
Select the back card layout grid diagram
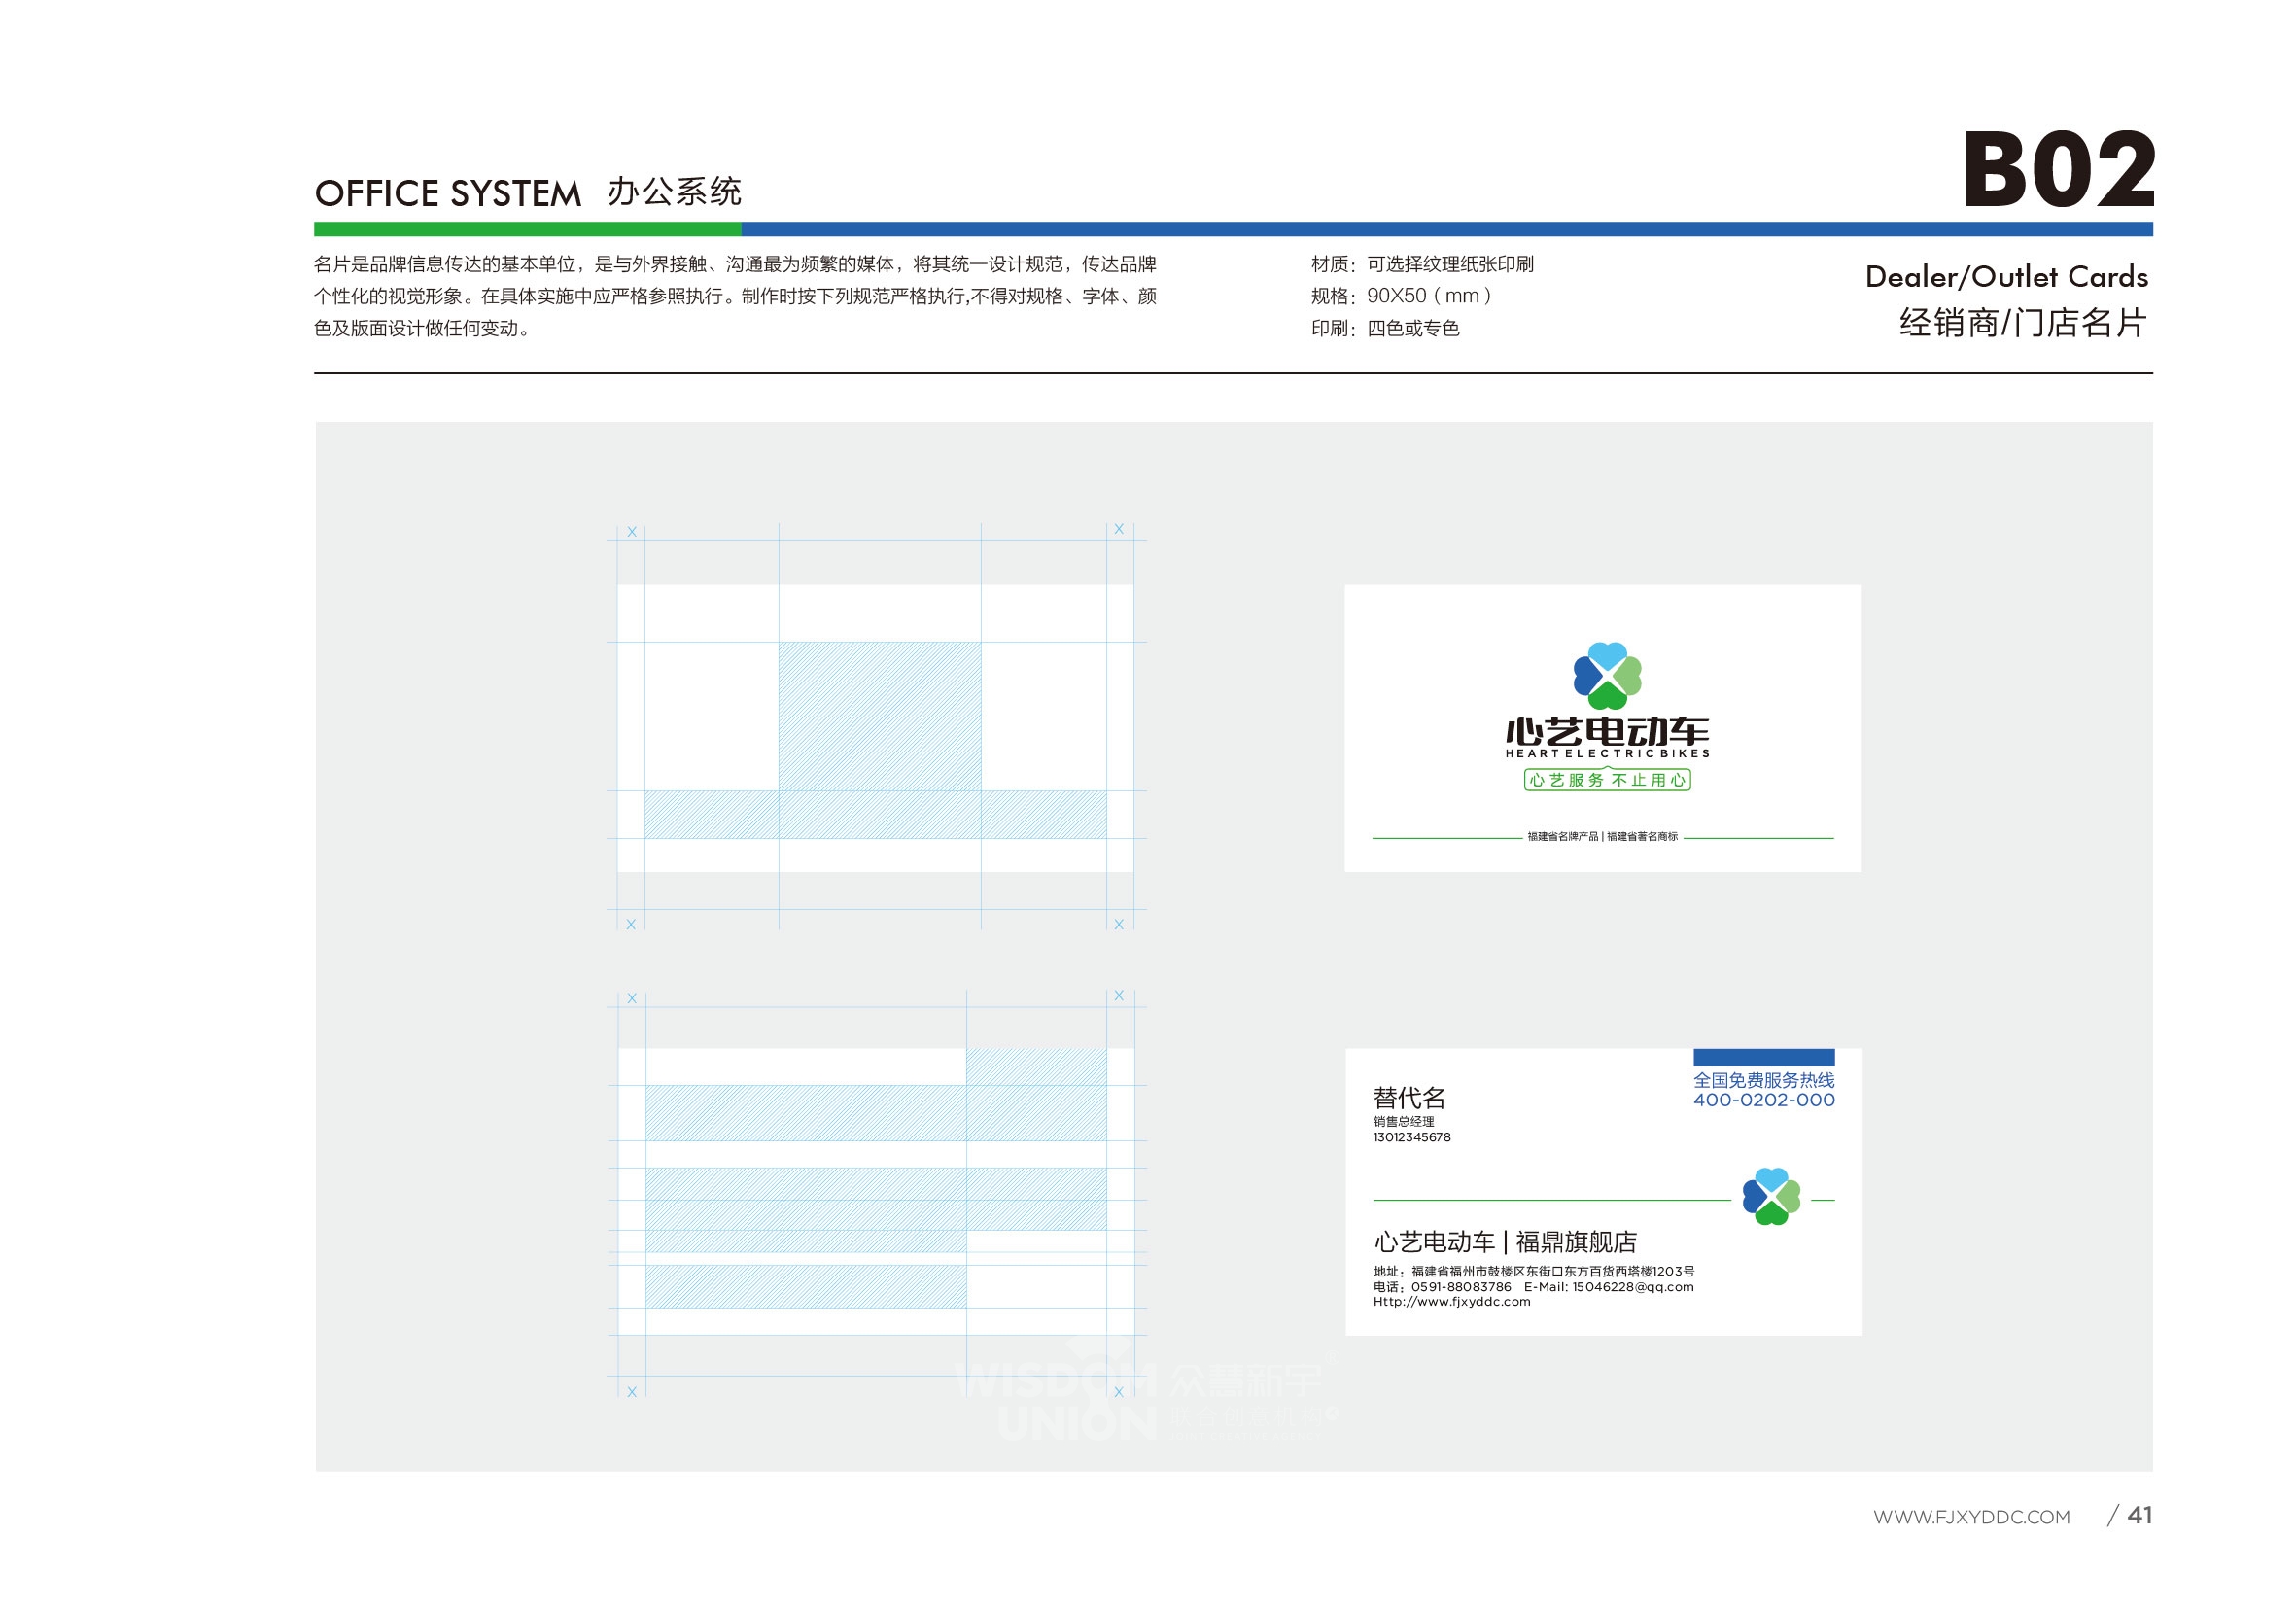876,1193
